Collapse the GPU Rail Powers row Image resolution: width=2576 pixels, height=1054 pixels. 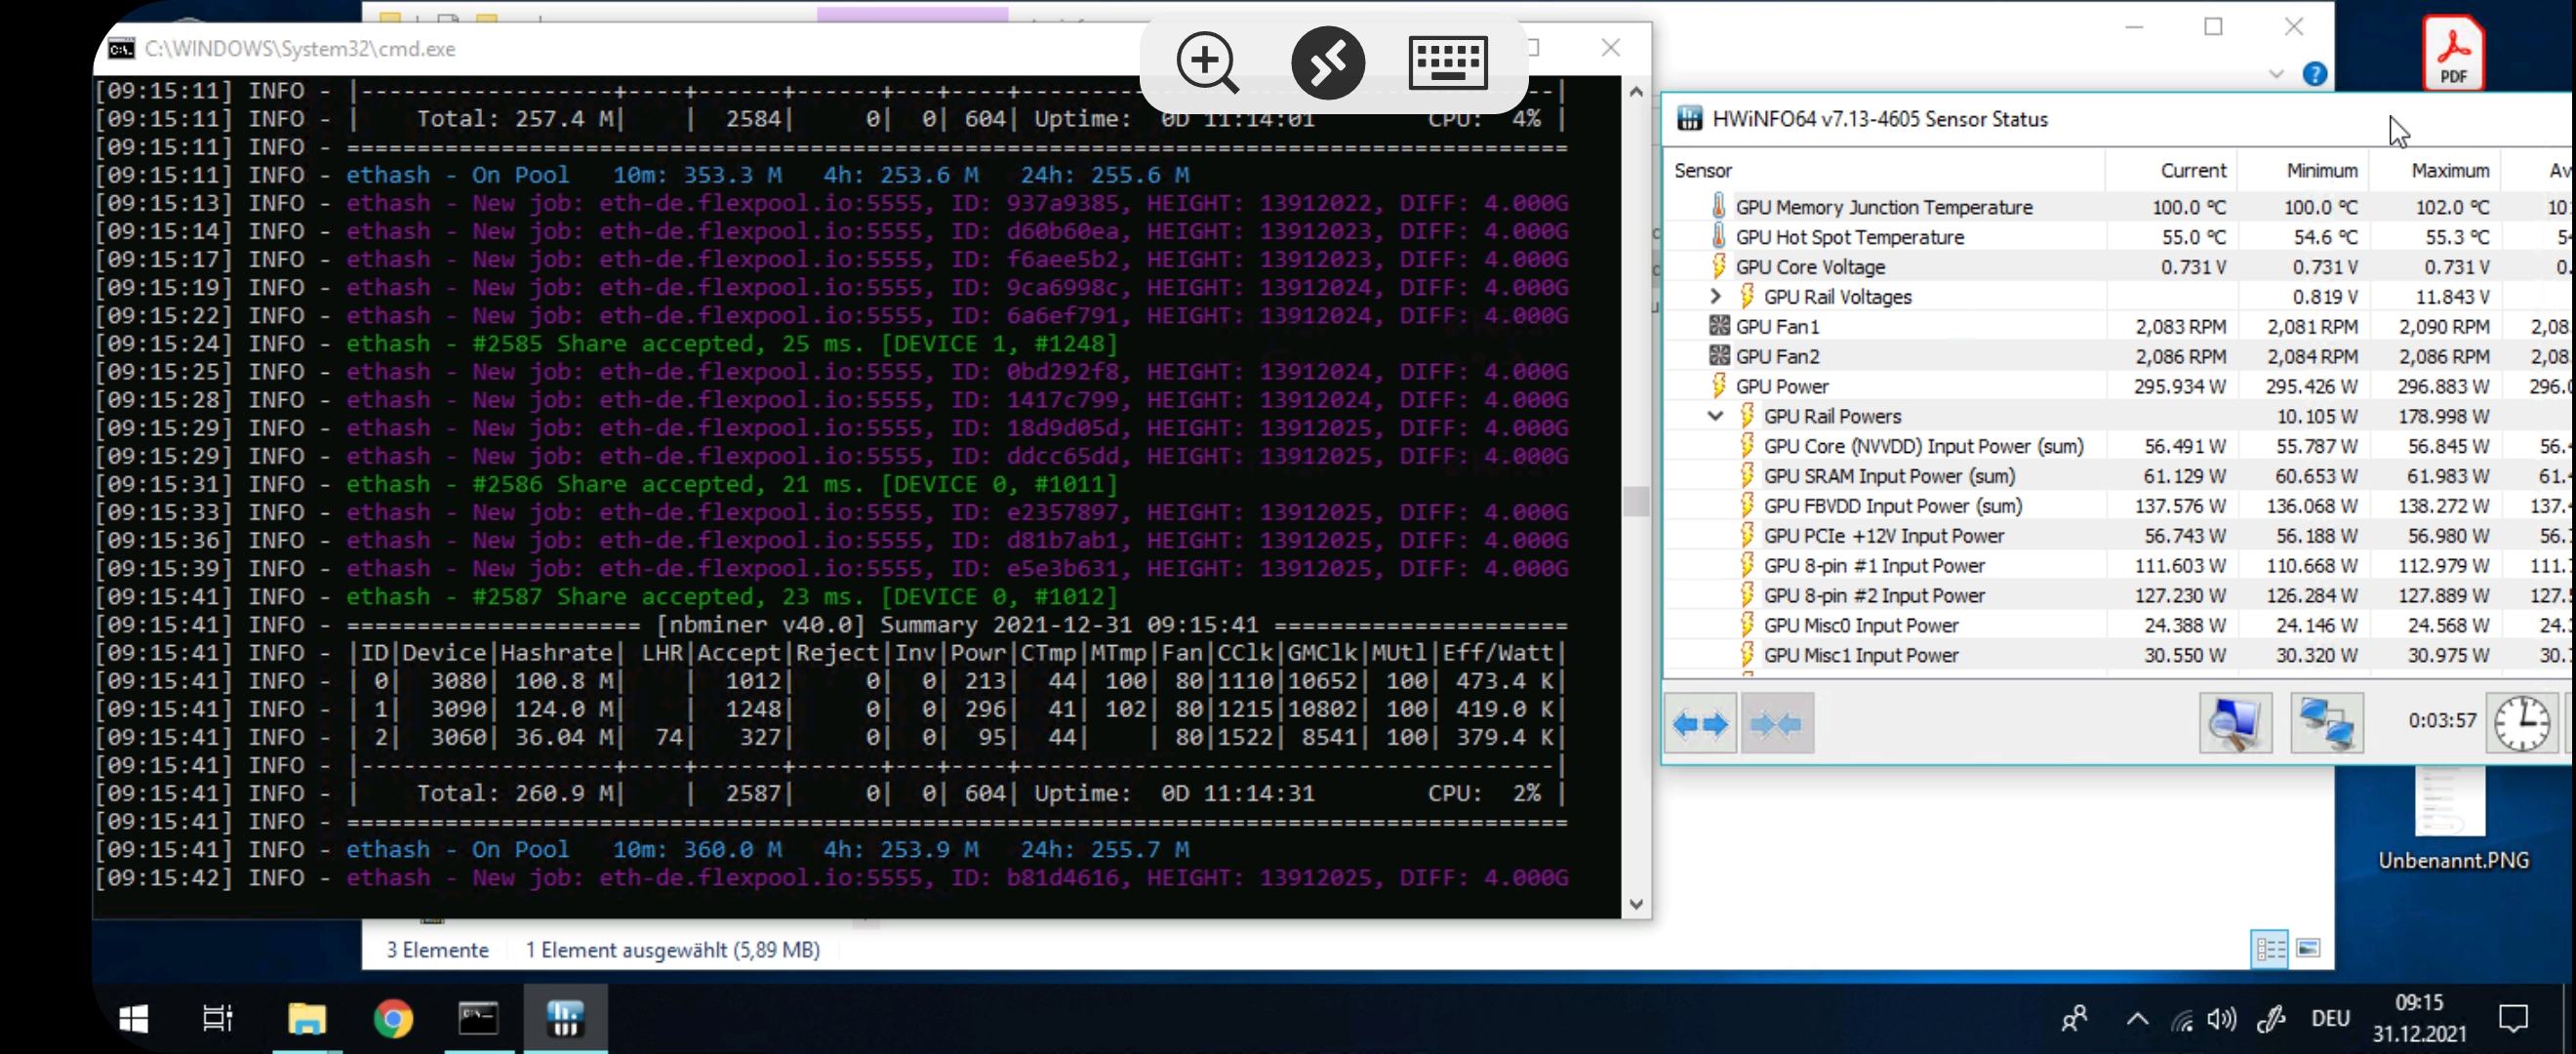1715,416
